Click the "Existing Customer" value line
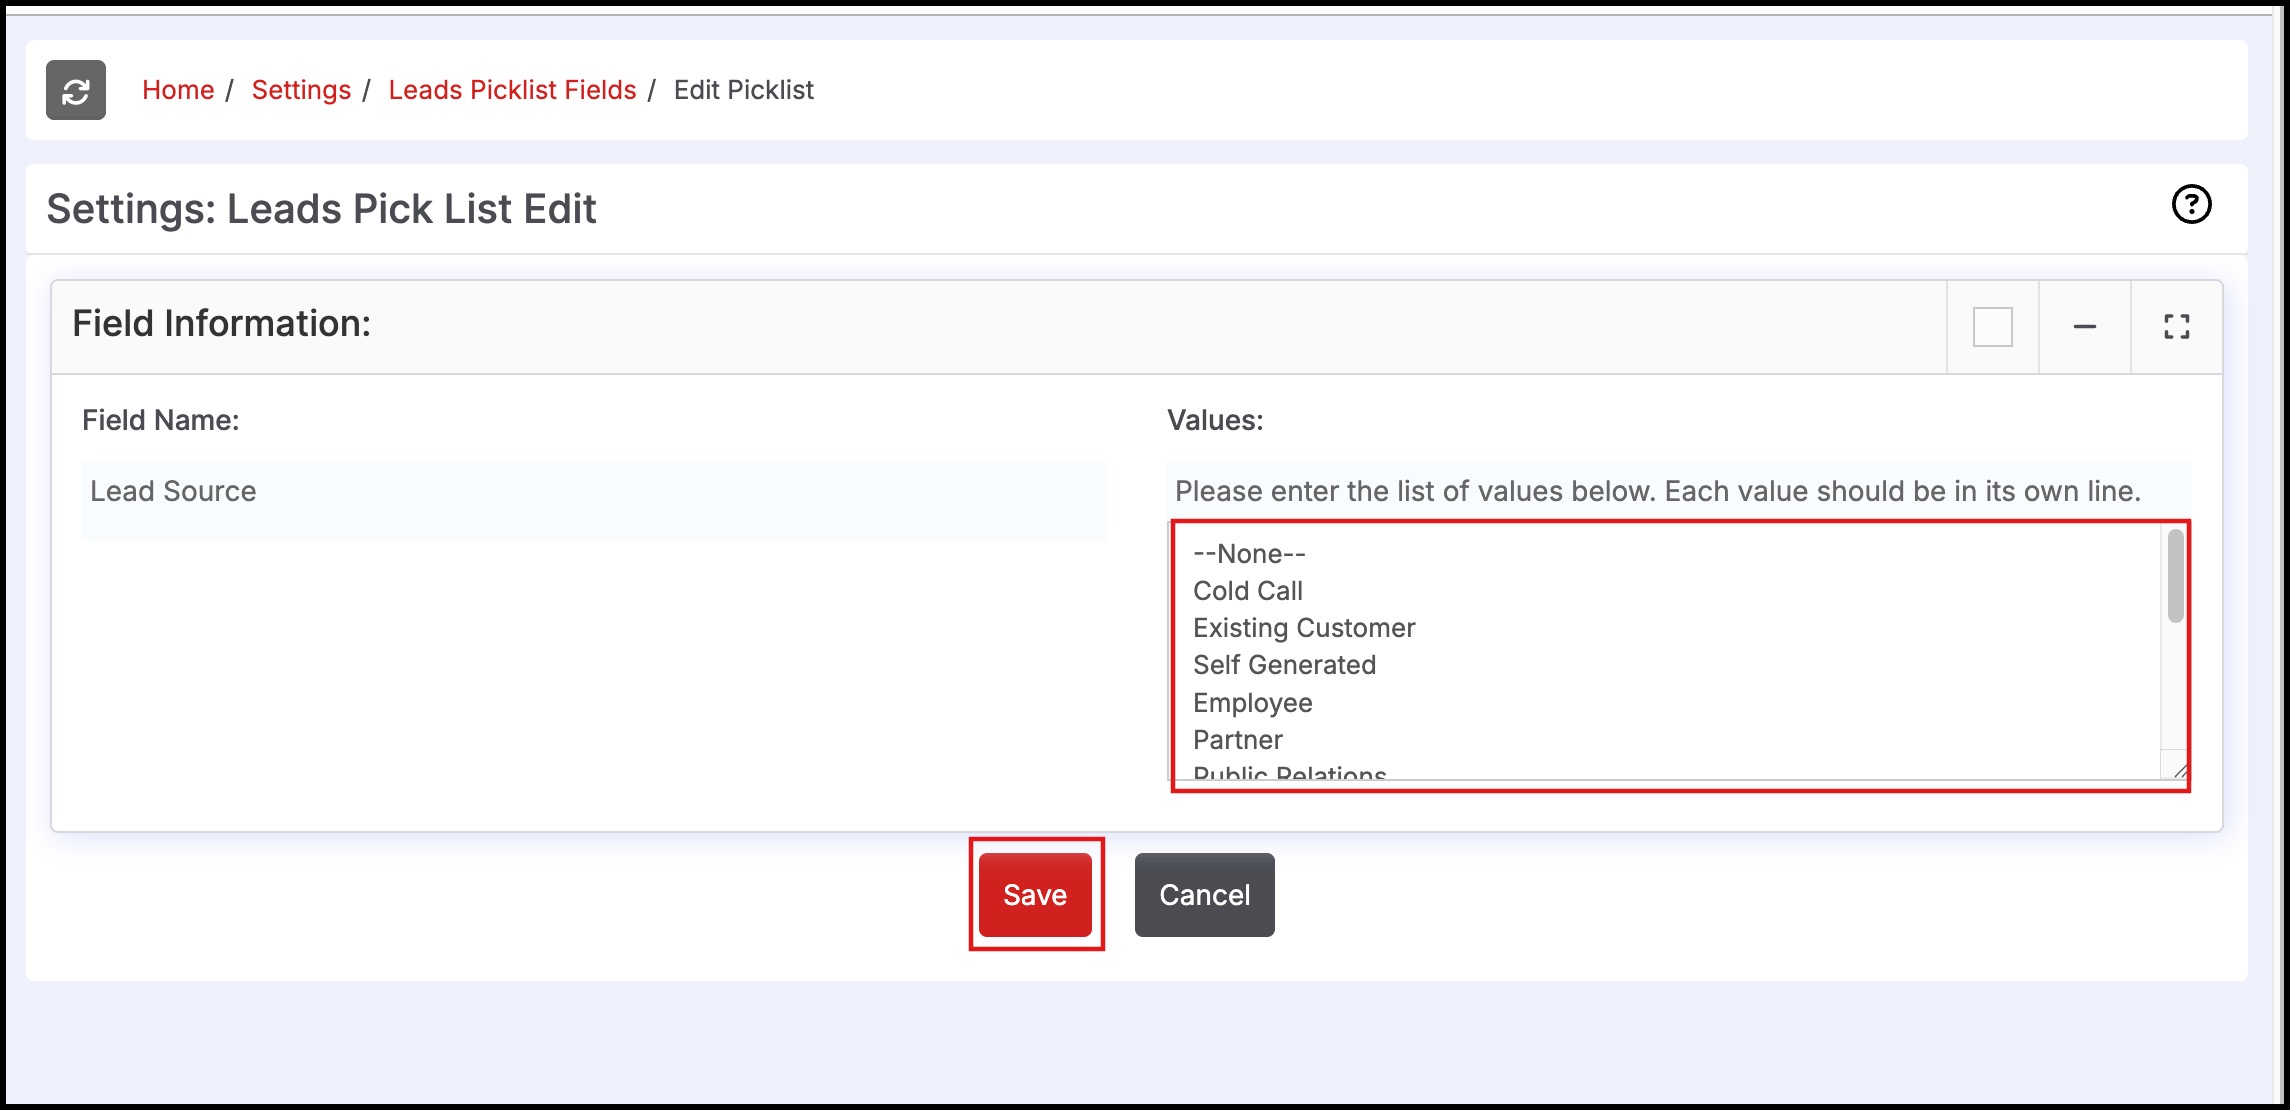The width and height of the screenshot is (2290, 1110). (1304, 628)
